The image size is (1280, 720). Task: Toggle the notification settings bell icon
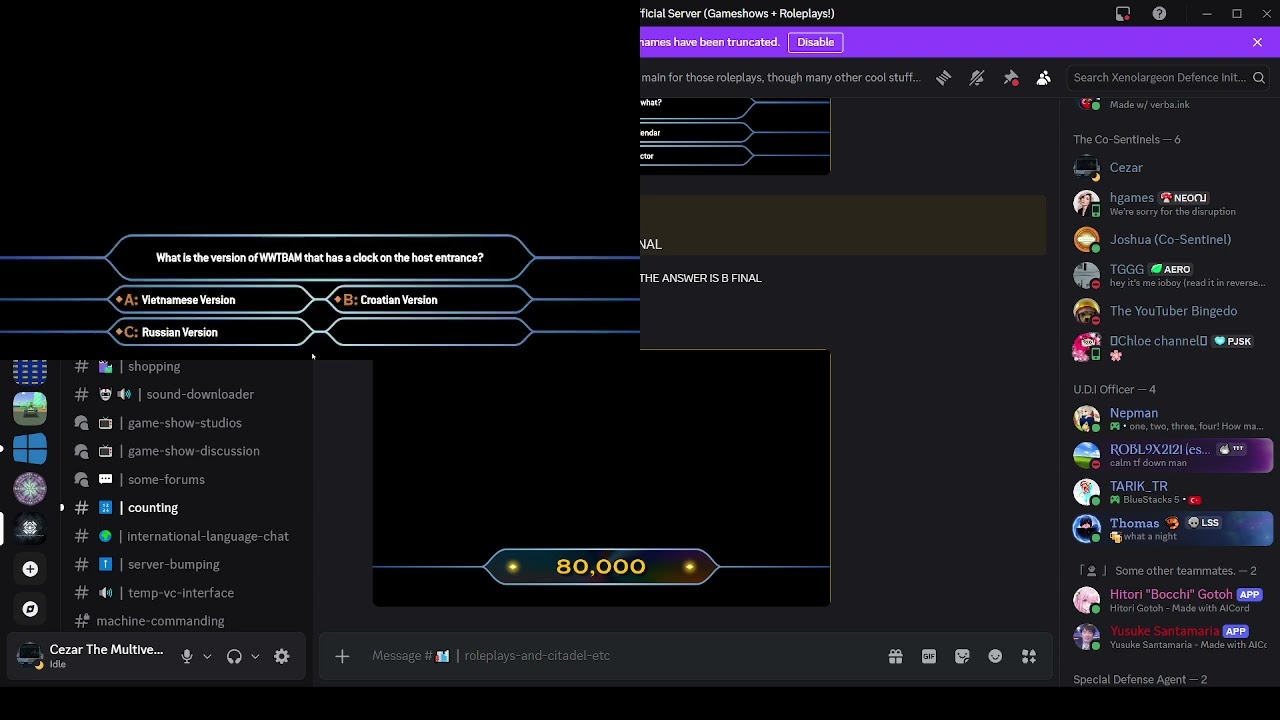tap(977, 78)
